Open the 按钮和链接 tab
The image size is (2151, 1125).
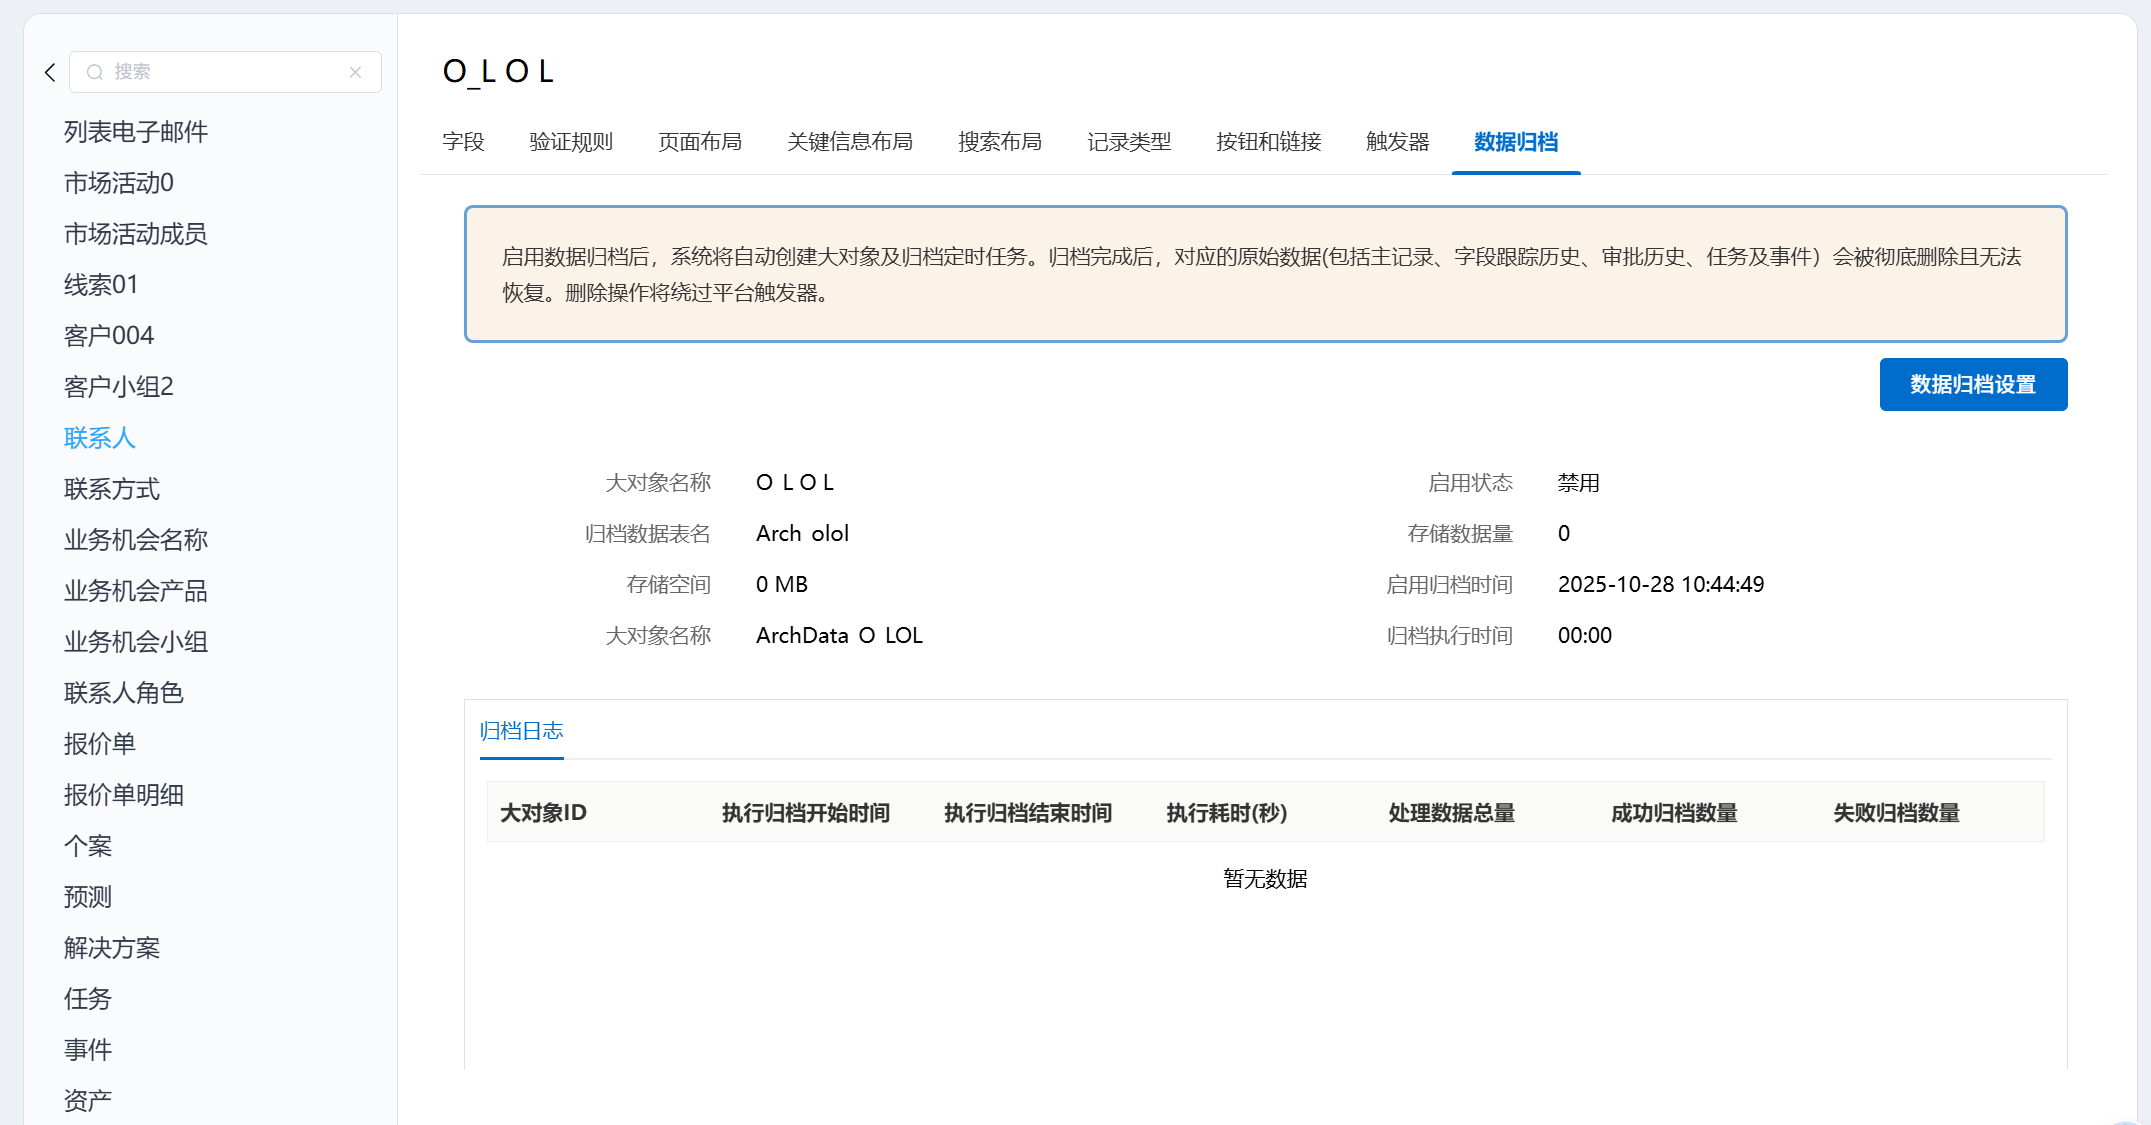click(x=1268, y=142)
